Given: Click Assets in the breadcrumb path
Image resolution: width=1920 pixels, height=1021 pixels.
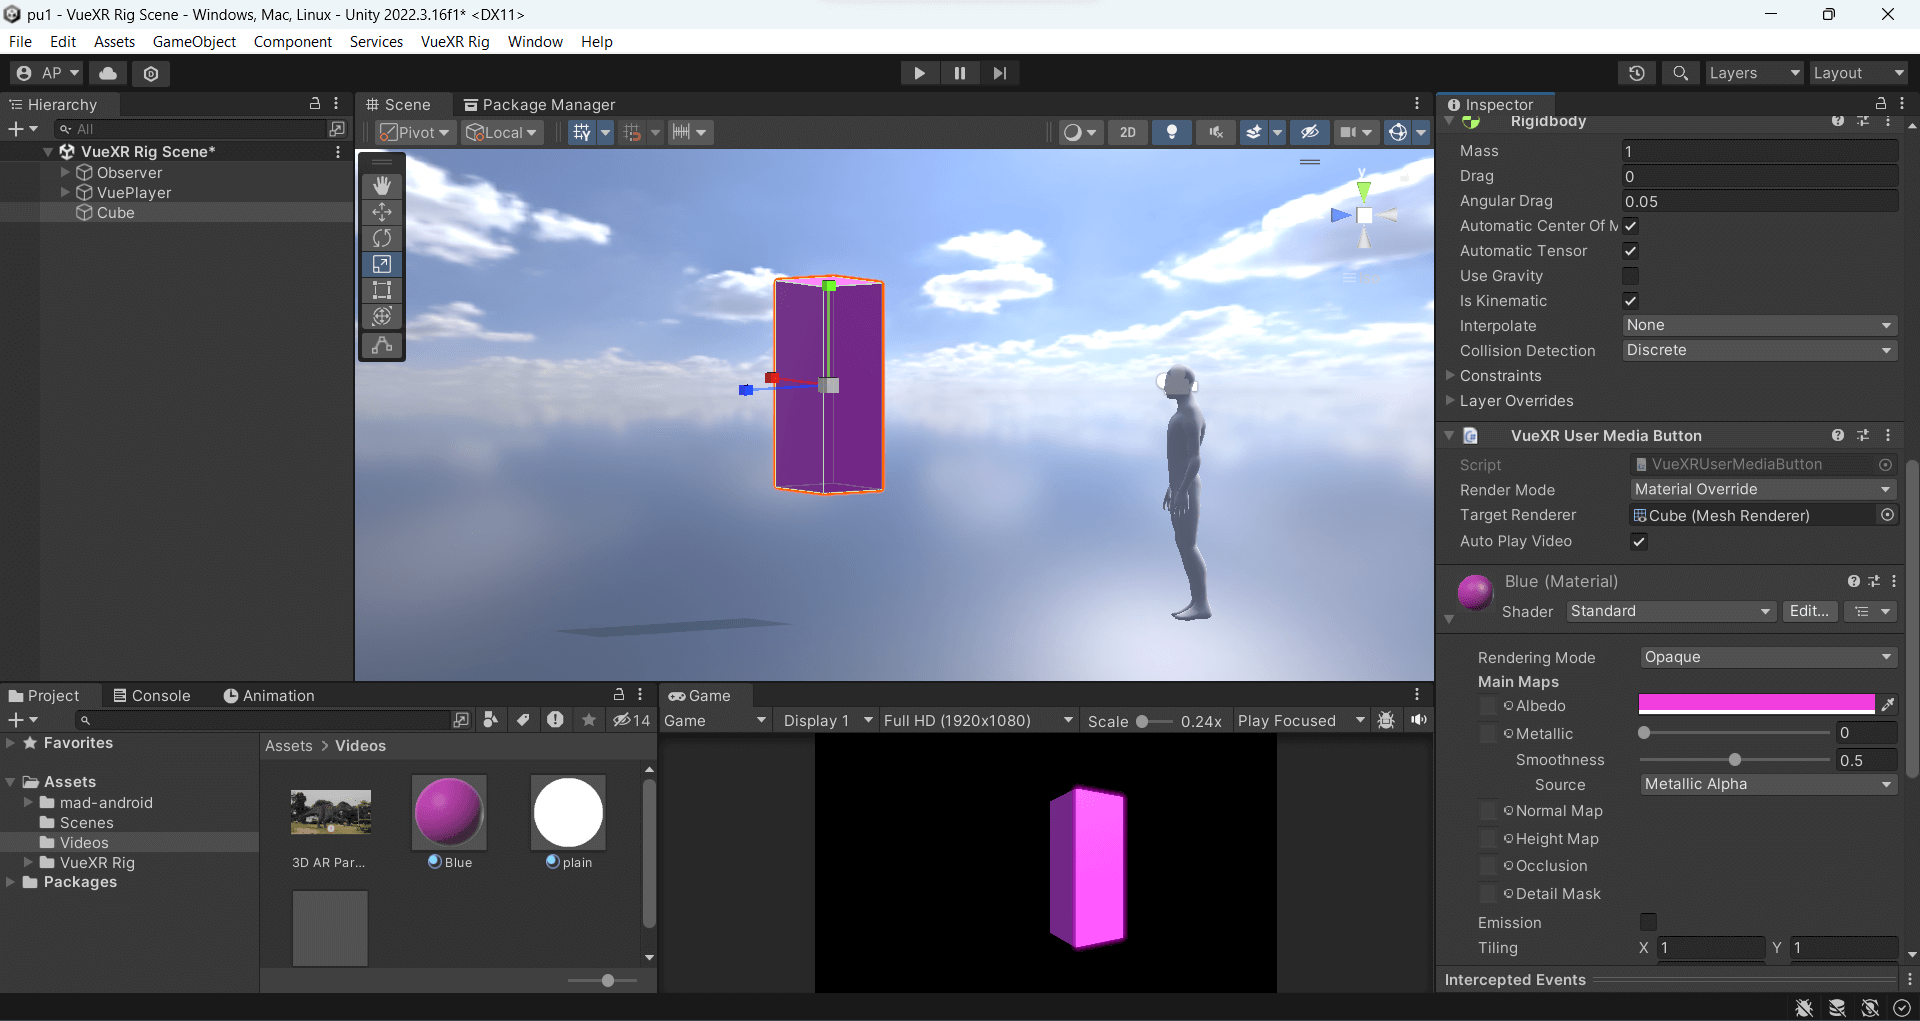Looking at the screenshot, I should pyautogui.click(x=288, y=746).
